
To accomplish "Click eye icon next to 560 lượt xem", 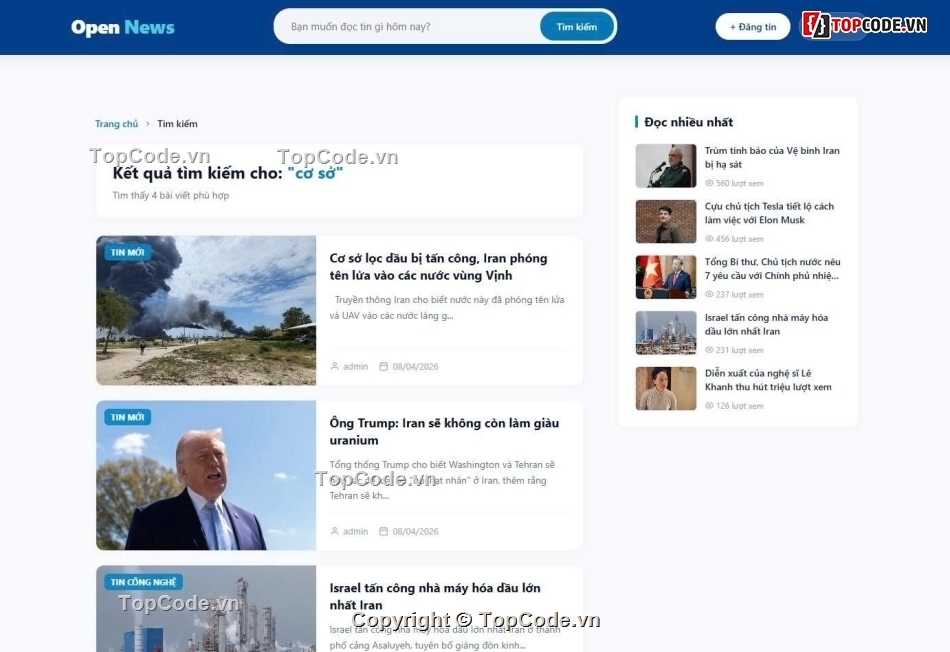I will (709, 183).
